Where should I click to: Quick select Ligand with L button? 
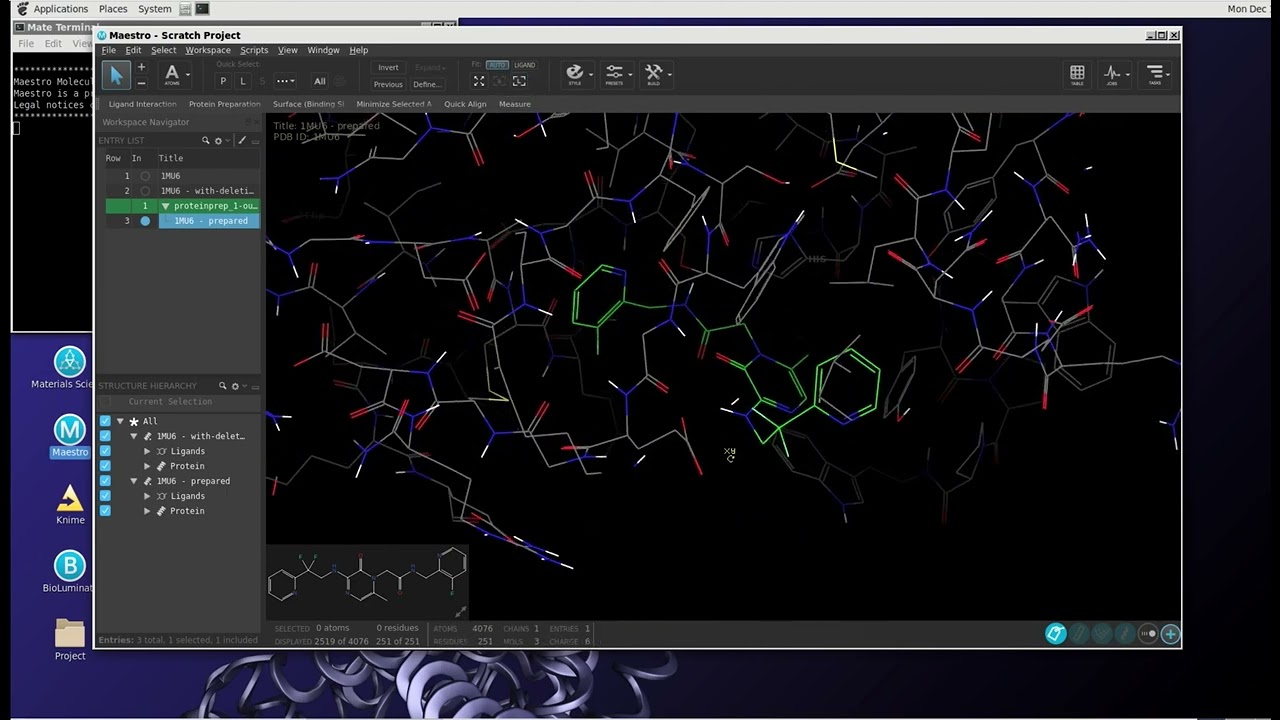point(243,81)
